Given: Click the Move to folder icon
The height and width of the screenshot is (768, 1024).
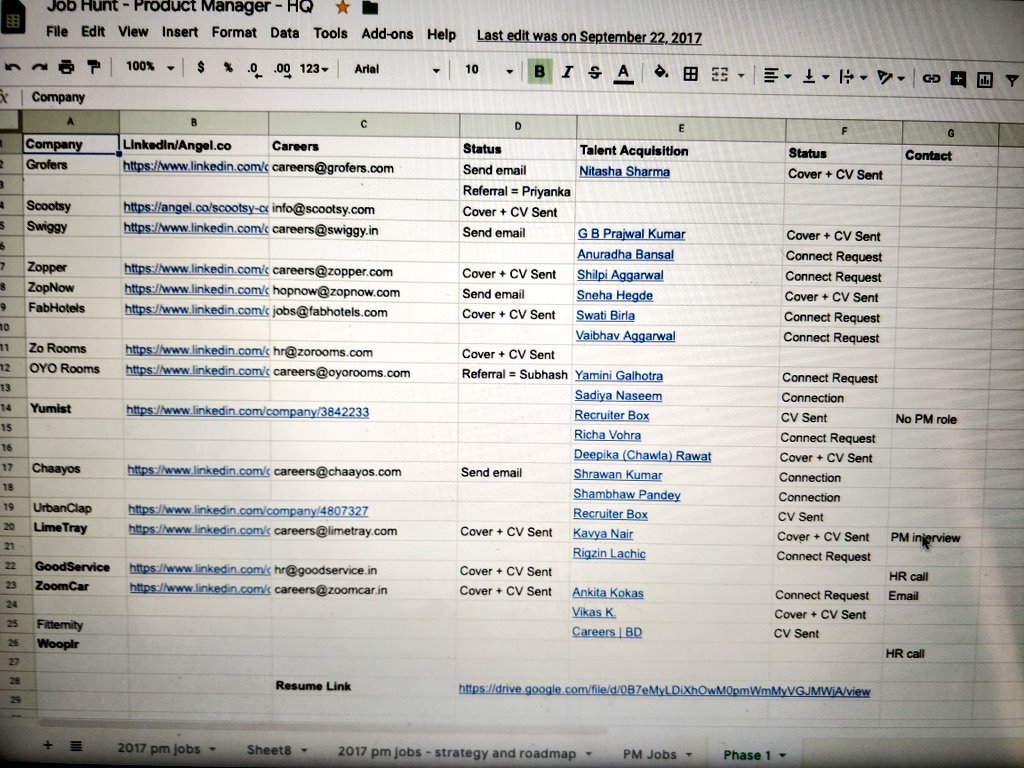Looking at the screenshot, I should click(370, 7).
